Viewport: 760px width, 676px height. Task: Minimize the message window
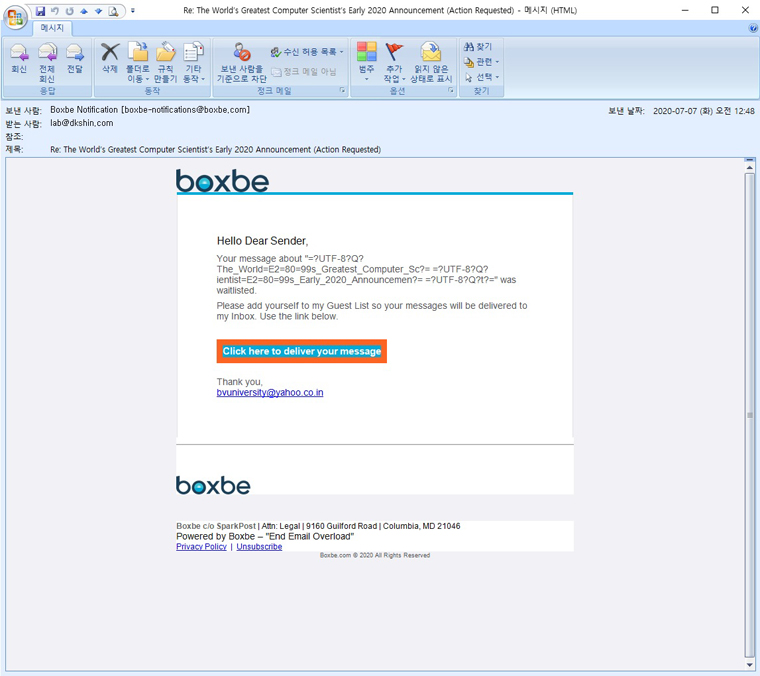click(x=685, y=10)
